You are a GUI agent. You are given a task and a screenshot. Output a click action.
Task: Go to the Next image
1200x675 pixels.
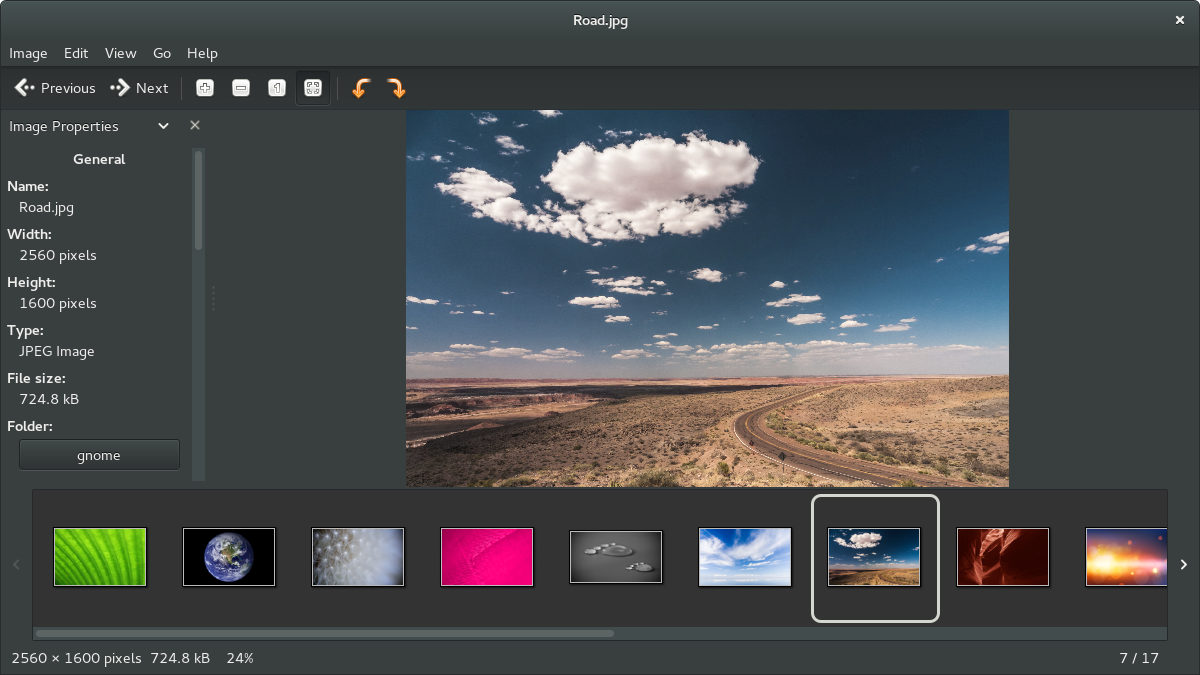pos(139,88)
